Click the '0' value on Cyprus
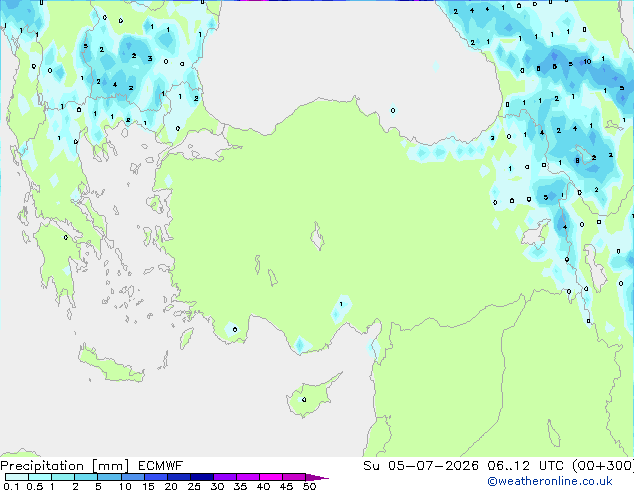 pos(304,399)
